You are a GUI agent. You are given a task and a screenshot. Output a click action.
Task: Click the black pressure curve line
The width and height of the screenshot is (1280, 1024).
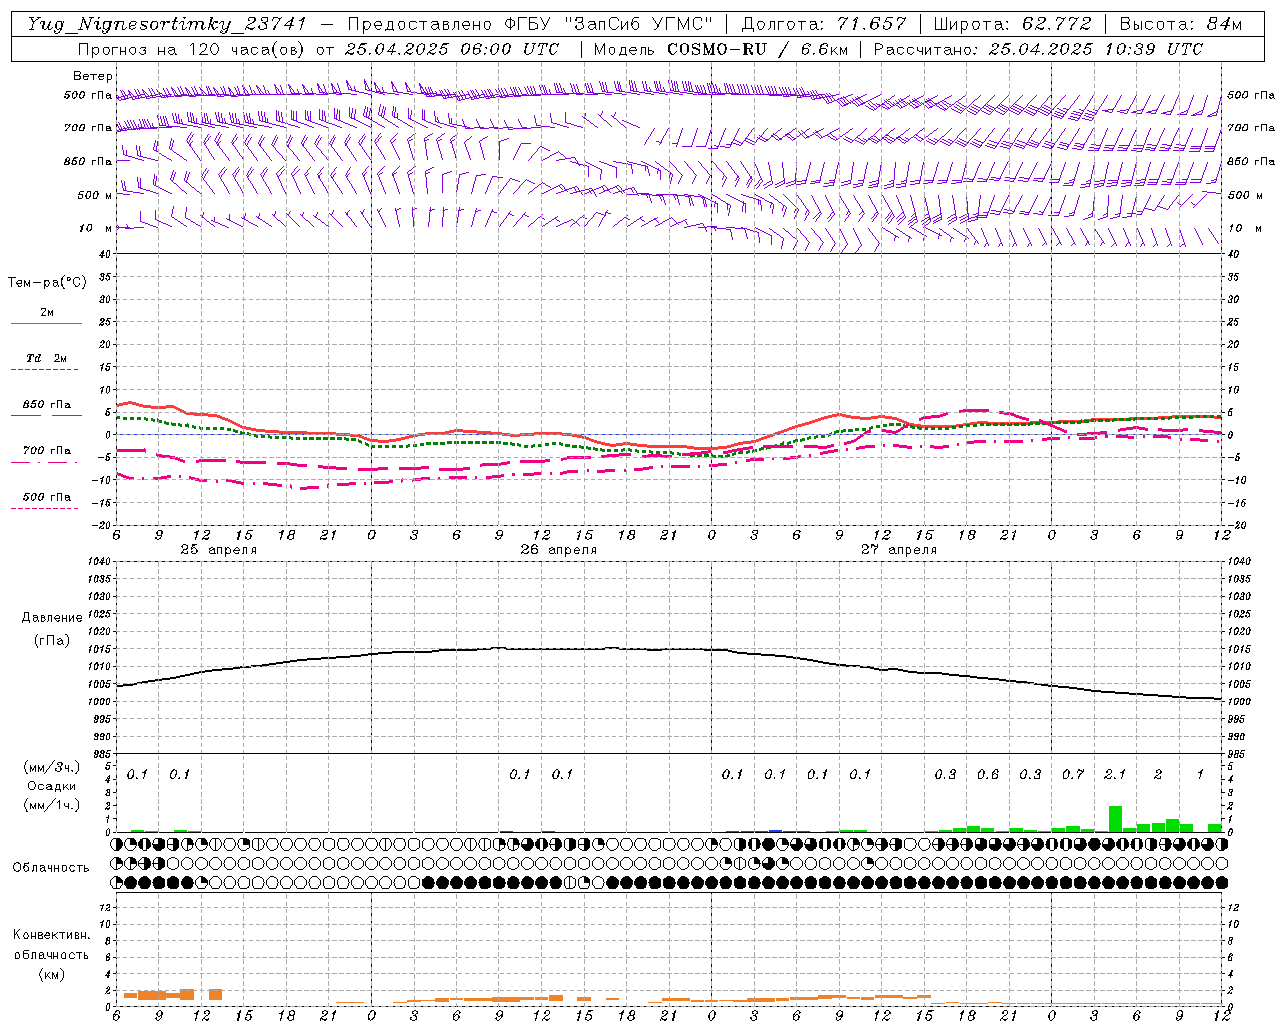(x=670, y=649)
